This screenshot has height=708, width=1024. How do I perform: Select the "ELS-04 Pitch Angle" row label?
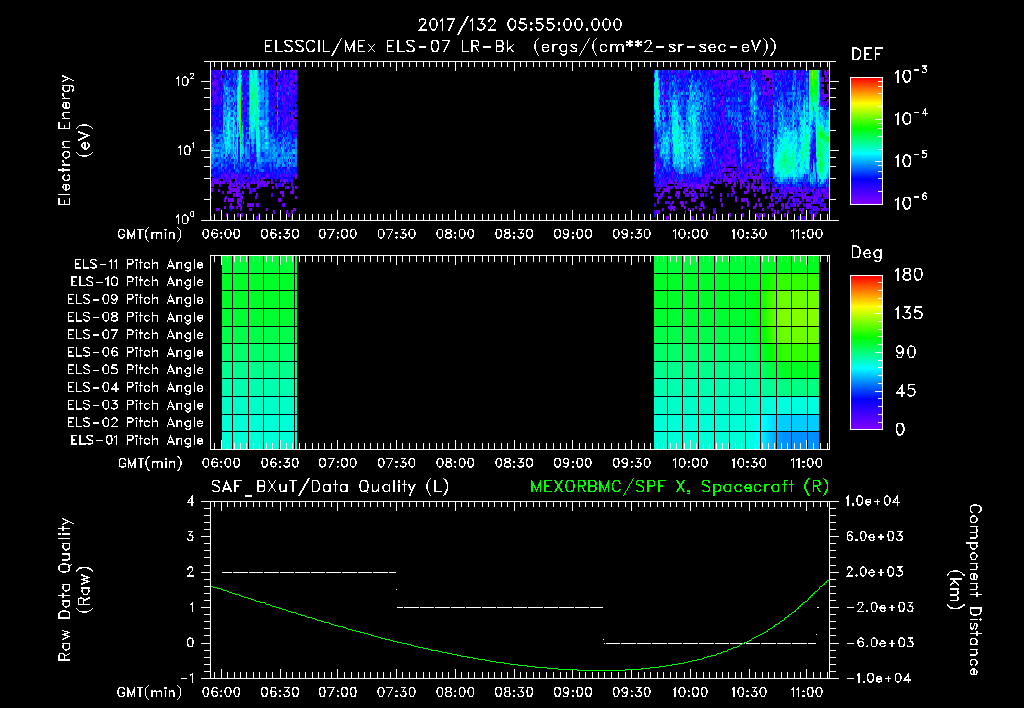tap(136, 388)
